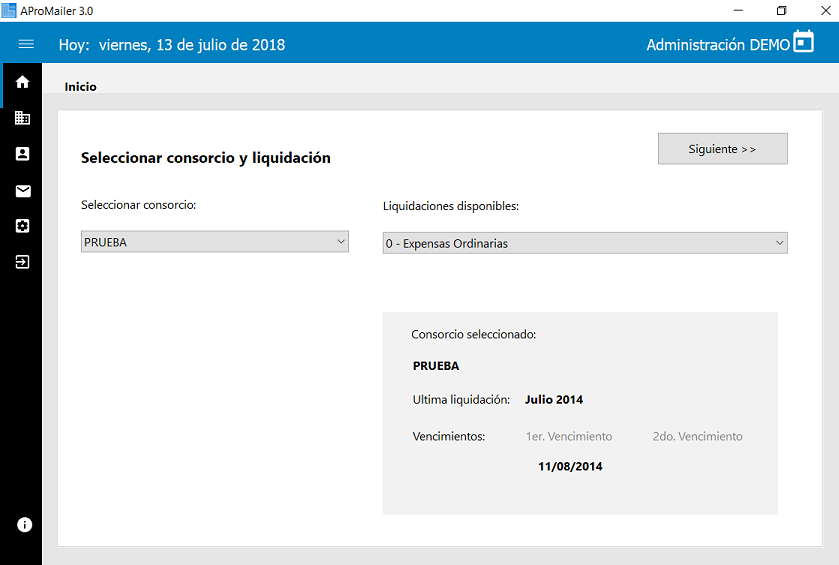
Task: Open the mail envelope sidebar icon
Action: pos(22,191)
